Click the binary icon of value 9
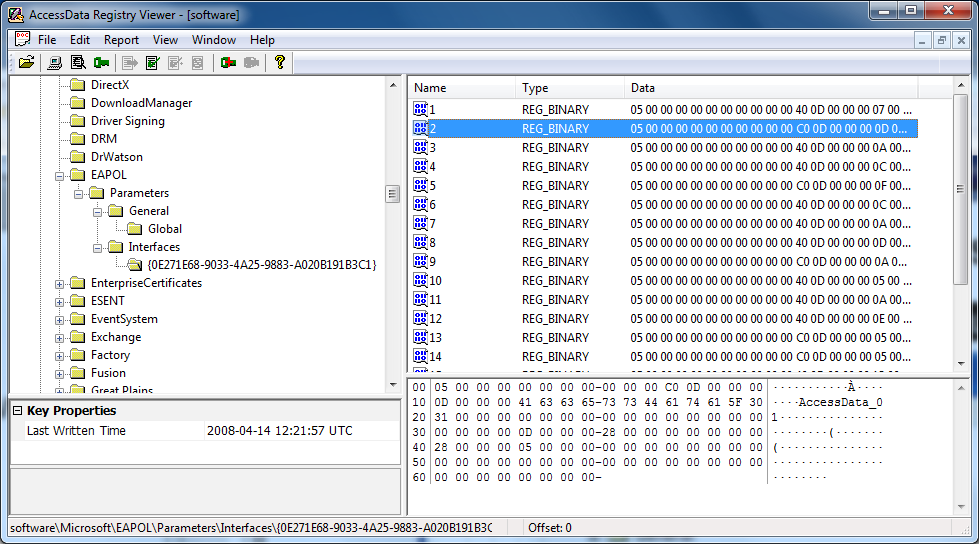Screen dimensions: 979x544 (x=420, y=261)
